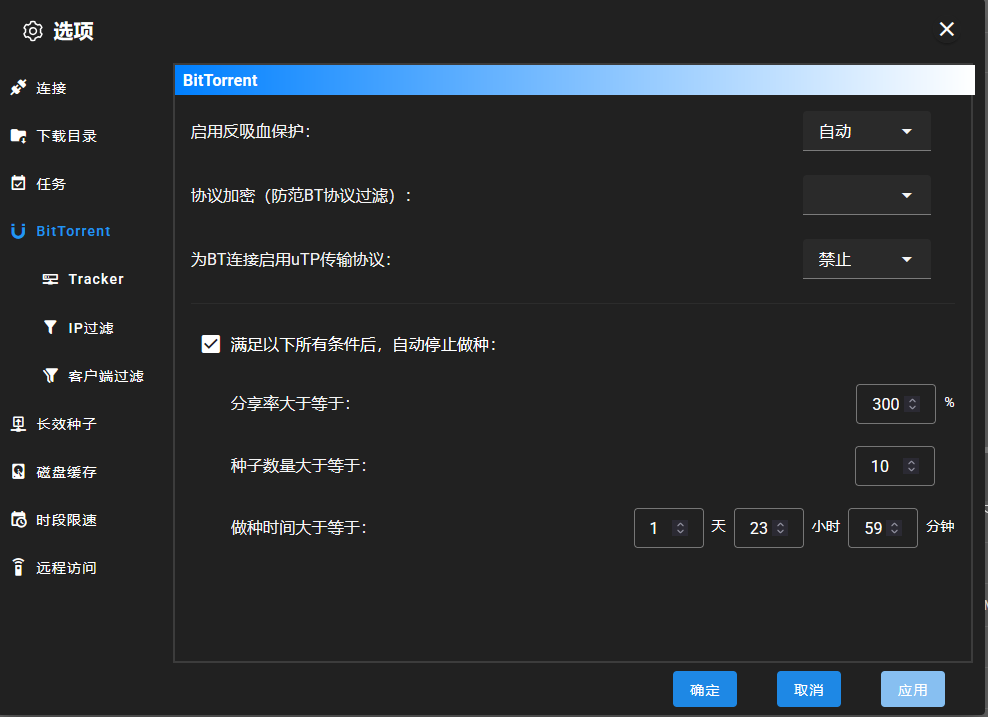Click the magnet icon next to BitTorrent
Screen dimensions: 988x717
point(18,231)
